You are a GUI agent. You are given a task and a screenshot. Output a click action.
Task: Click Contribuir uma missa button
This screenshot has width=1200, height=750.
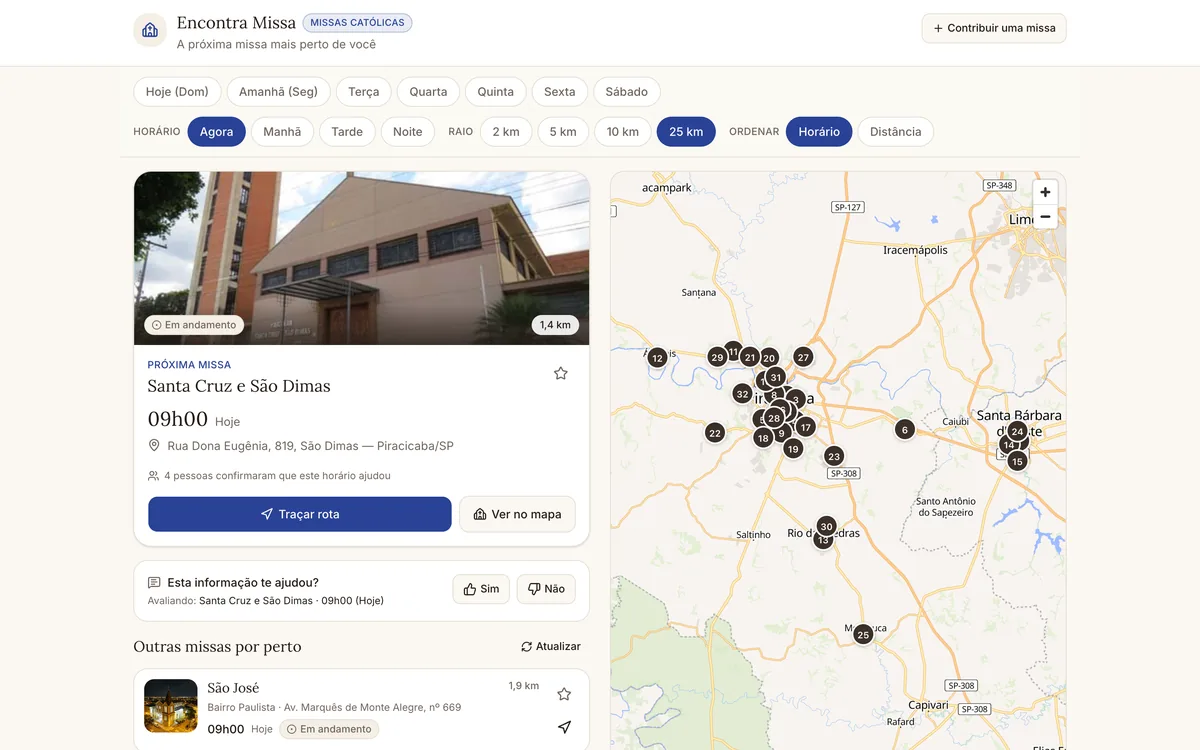pyautogui.click(x=994, y=28)
